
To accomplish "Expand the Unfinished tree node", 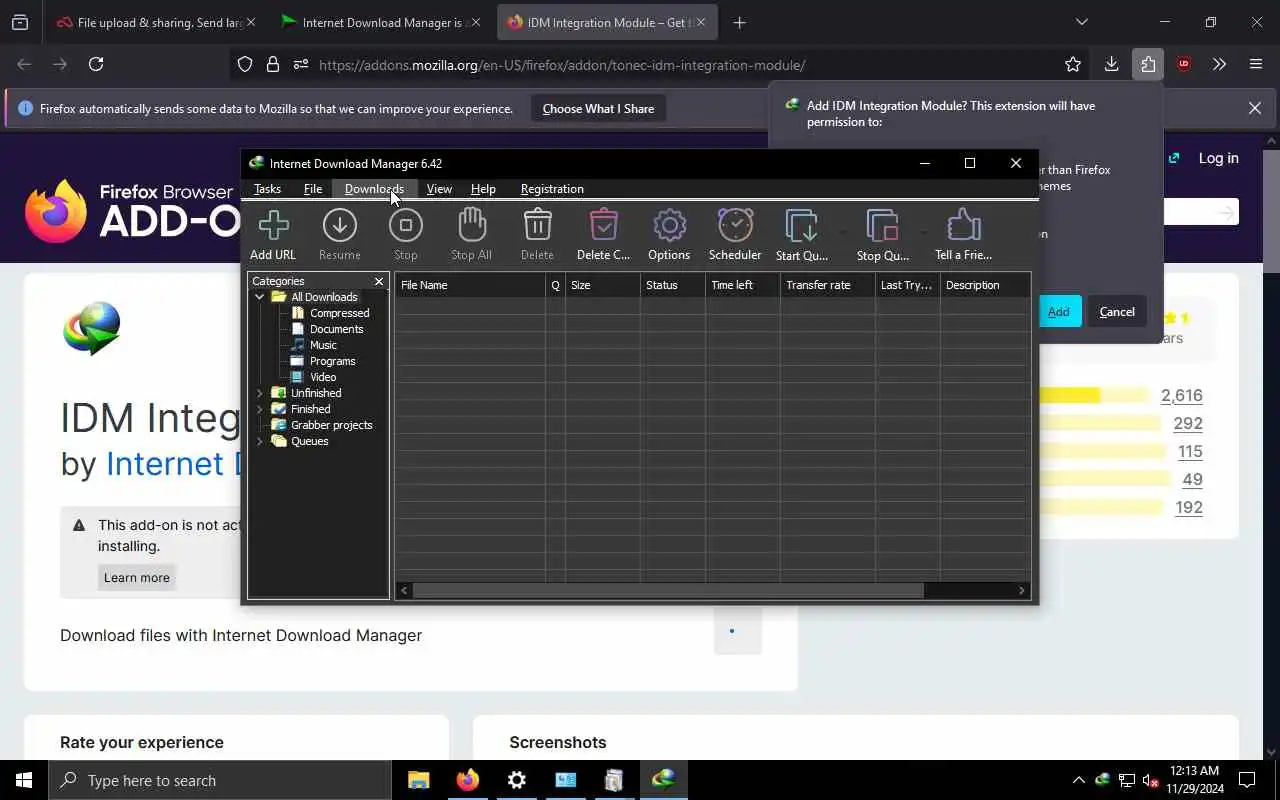I will pos(260,393).
